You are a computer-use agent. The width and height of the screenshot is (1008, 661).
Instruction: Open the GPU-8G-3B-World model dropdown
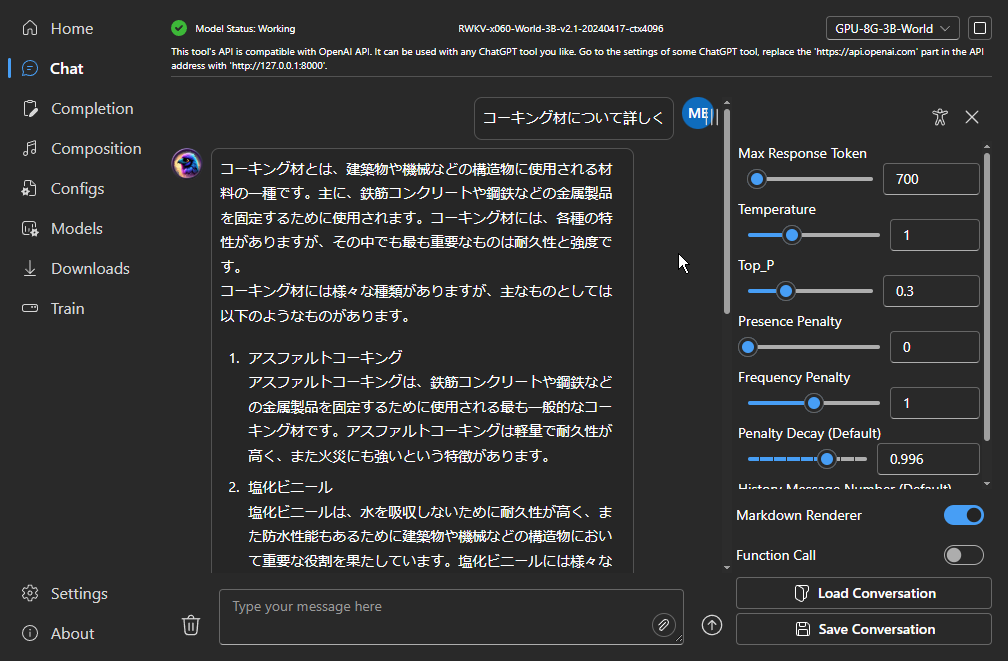click(892, 28)
